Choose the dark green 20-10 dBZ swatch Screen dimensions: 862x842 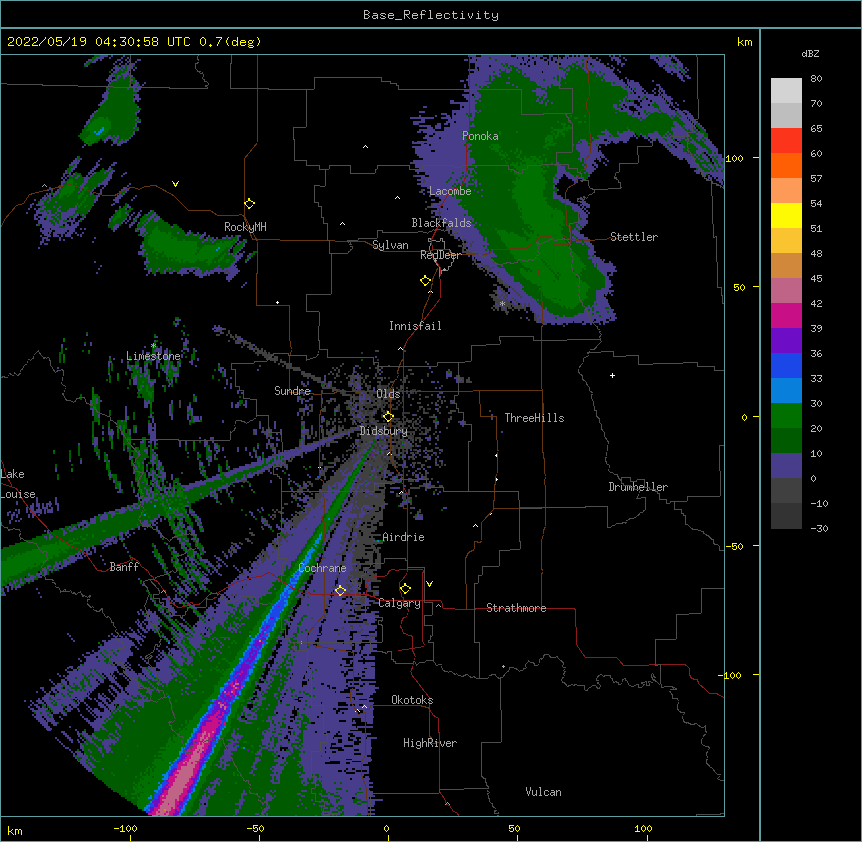(x=786, y=441)
